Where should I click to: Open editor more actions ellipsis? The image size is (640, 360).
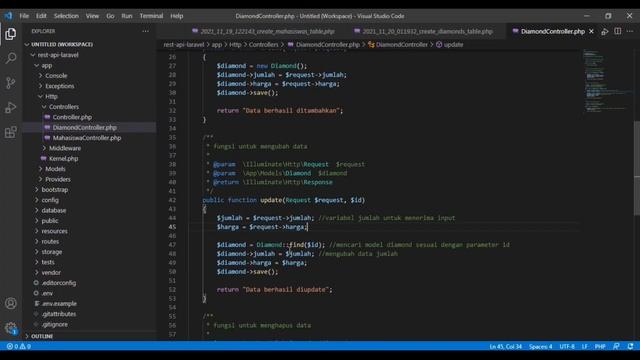coord(630,31)
